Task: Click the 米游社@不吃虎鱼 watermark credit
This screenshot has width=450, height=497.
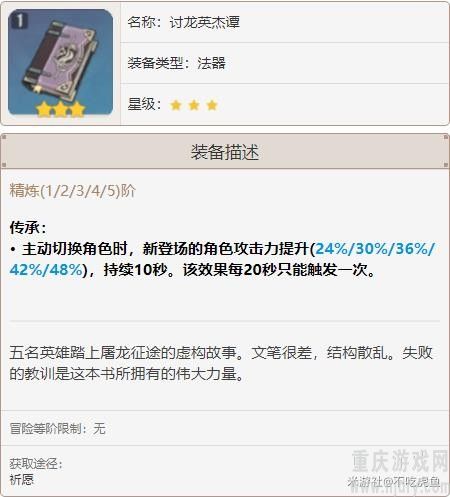Action: click(x=393, y=481)
